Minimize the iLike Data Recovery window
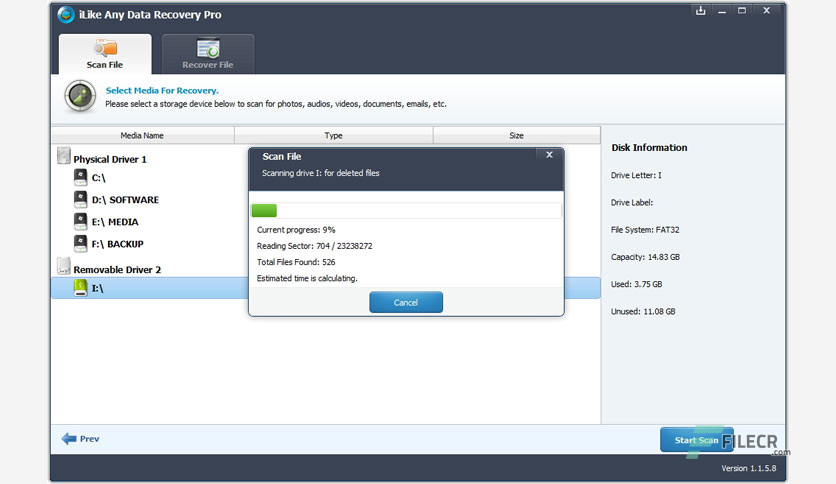836x484 pixels. [722, 11]
